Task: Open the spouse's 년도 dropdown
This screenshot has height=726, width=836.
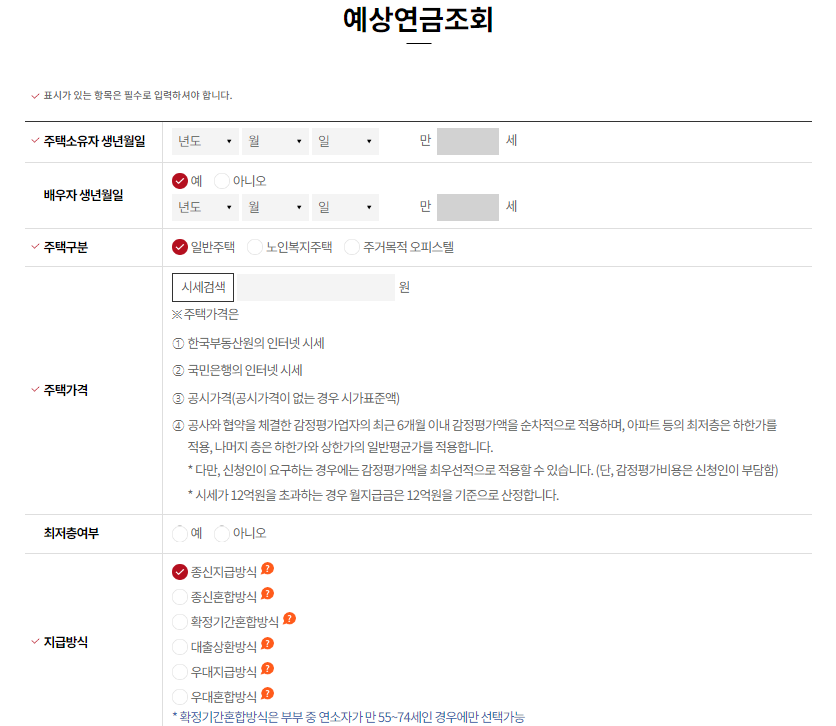Action: pyautogui.click(x=203, y=207)
